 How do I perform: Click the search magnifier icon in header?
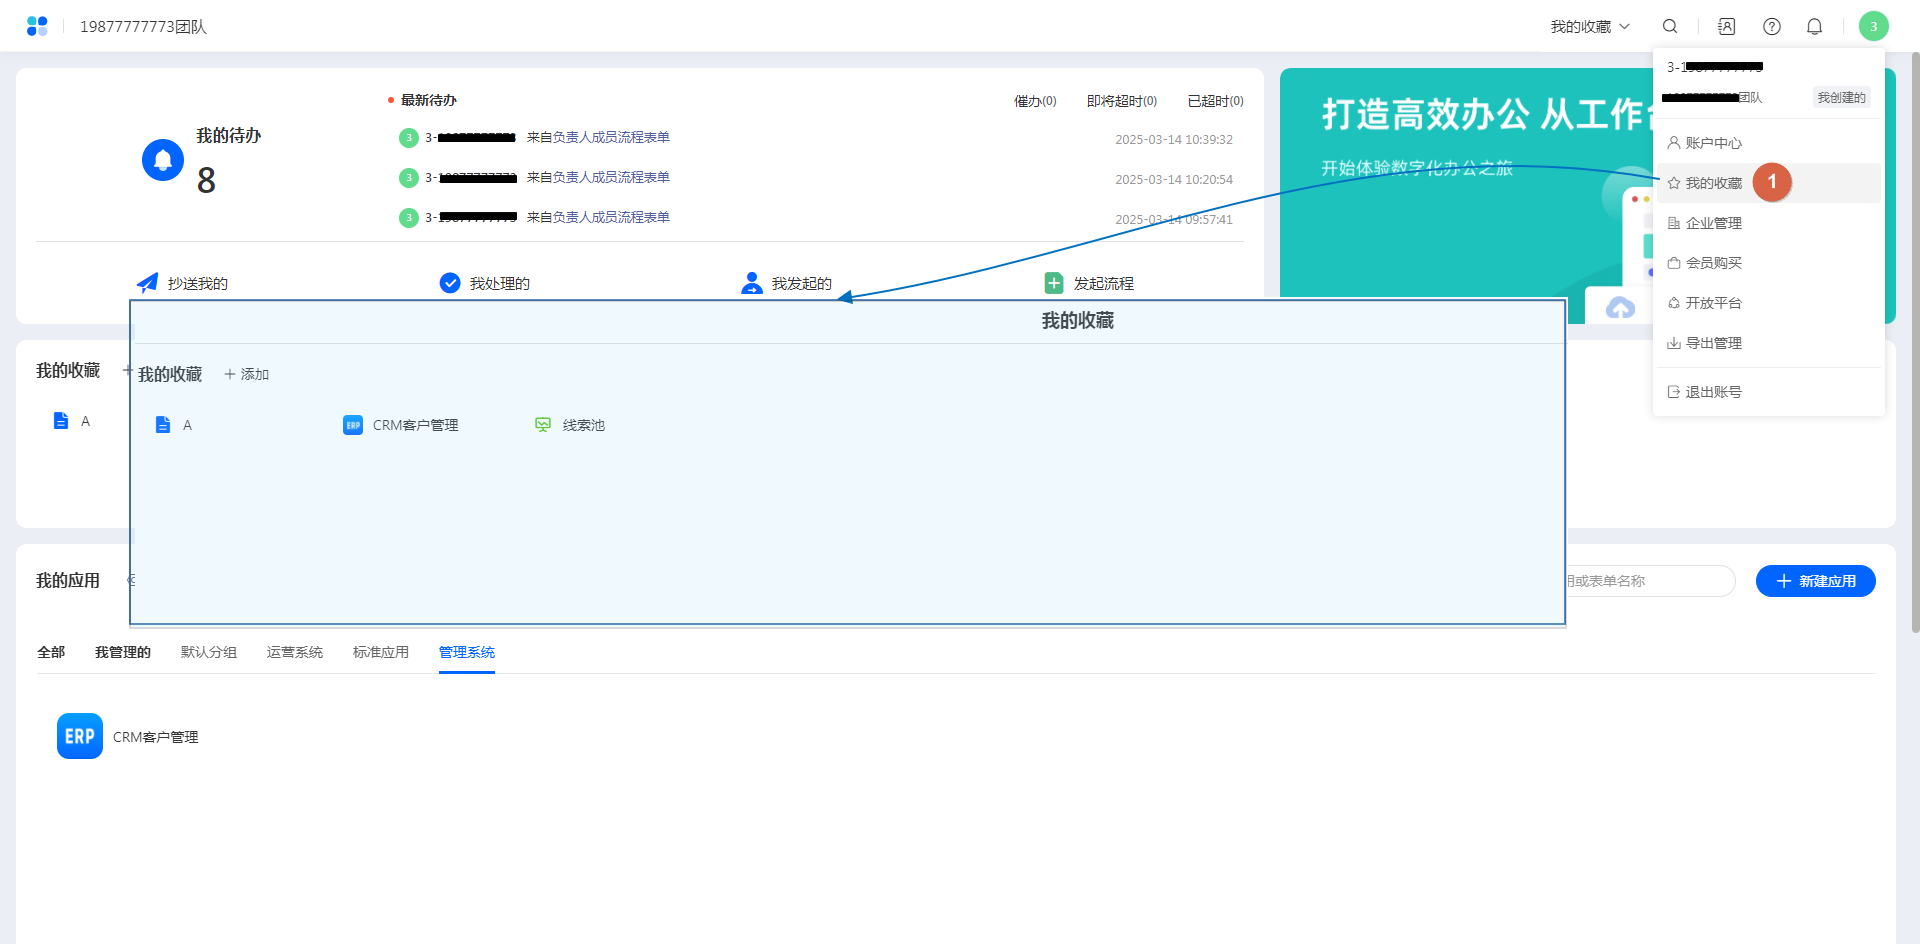[1670, 27]
